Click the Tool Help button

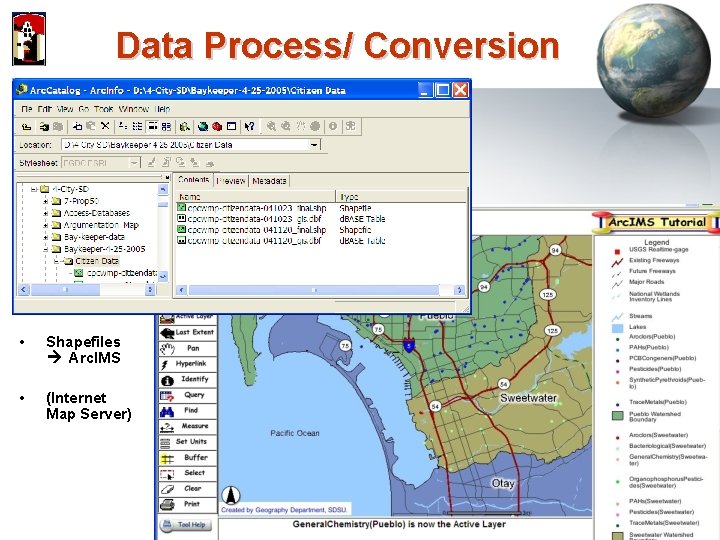pyautogui.click(x=186, y=524)
